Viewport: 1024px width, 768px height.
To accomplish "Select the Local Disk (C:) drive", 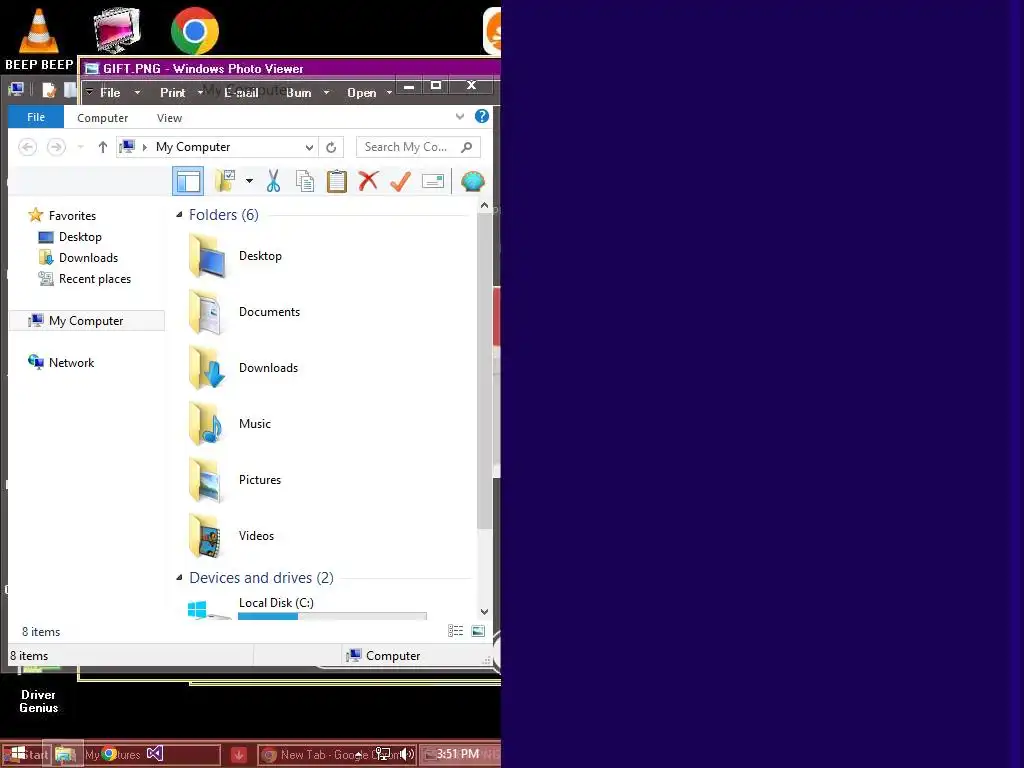I will tap(276, 603).
